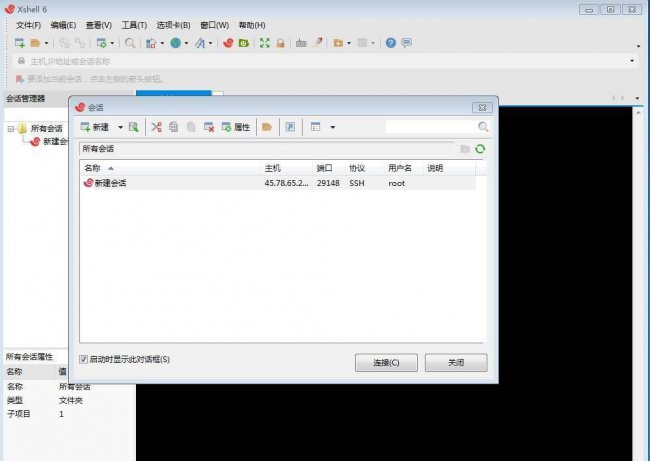Click the green Xagent icon in toolbar
The height and width of the screenshot is (461, 650).
coord(244,43)
